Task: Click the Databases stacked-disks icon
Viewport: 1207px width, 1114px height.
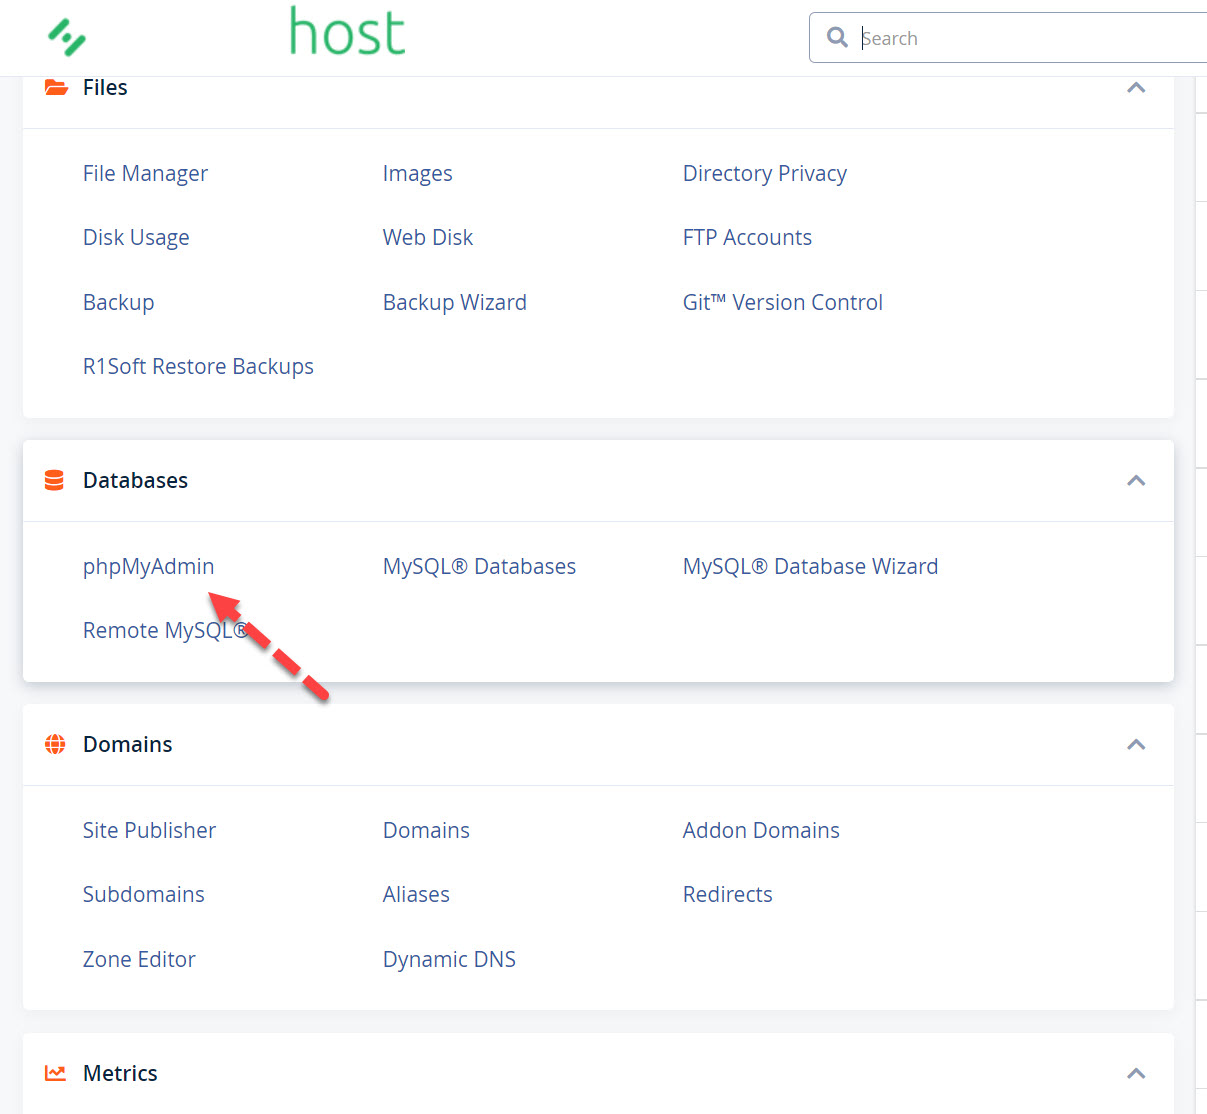Action: point(54,480)
